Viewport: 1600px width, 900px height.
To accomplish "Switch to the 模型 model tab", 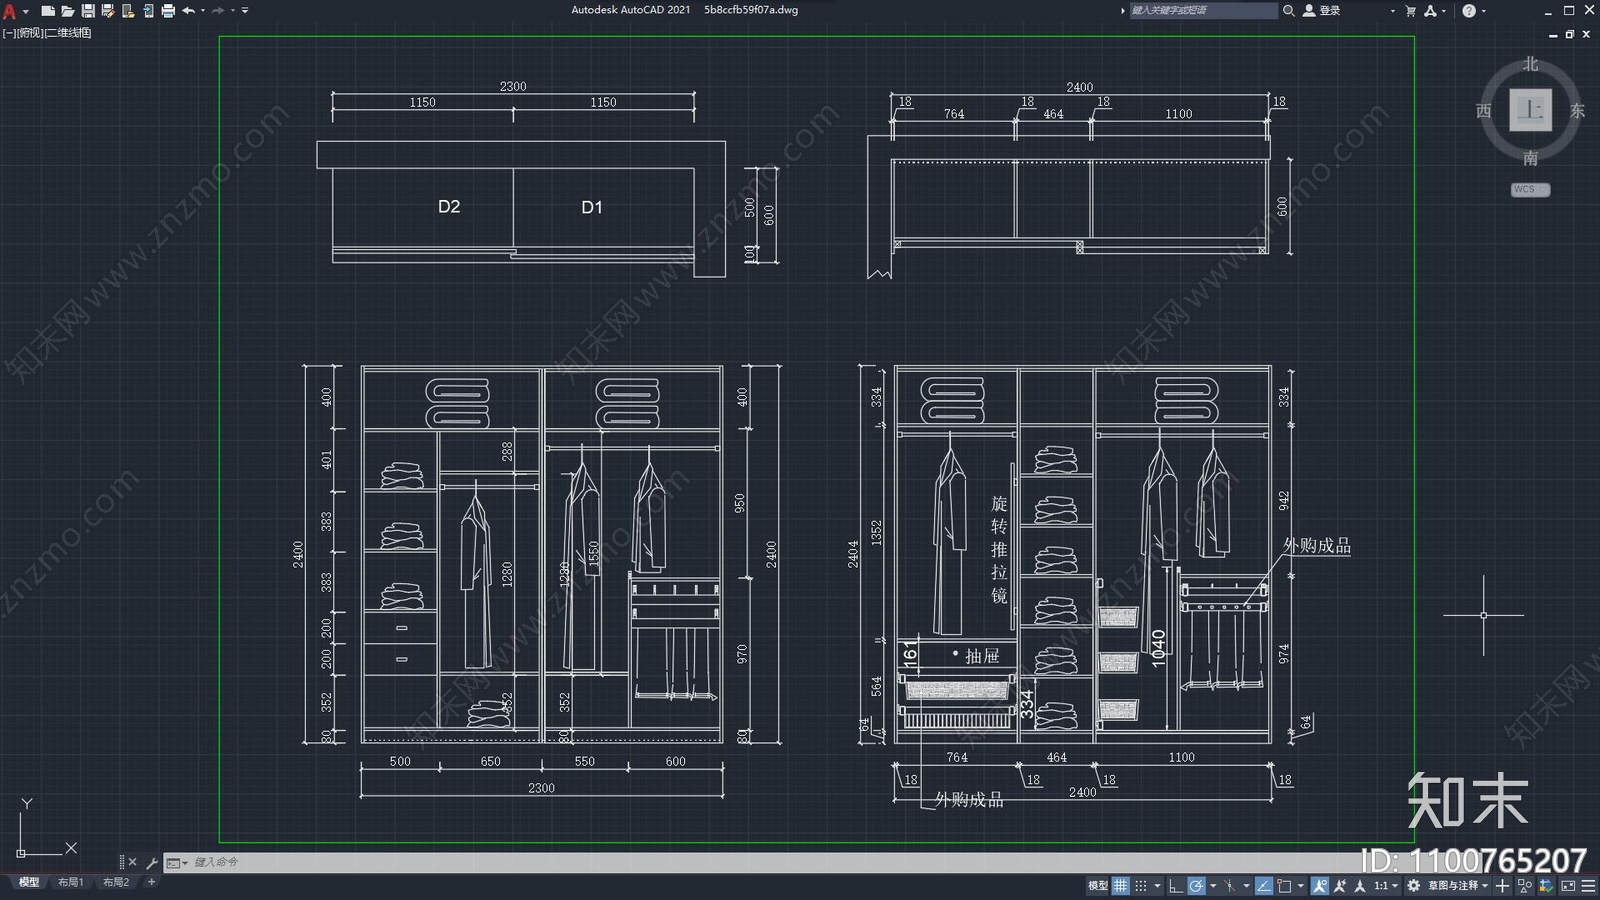I will (29, 882).
